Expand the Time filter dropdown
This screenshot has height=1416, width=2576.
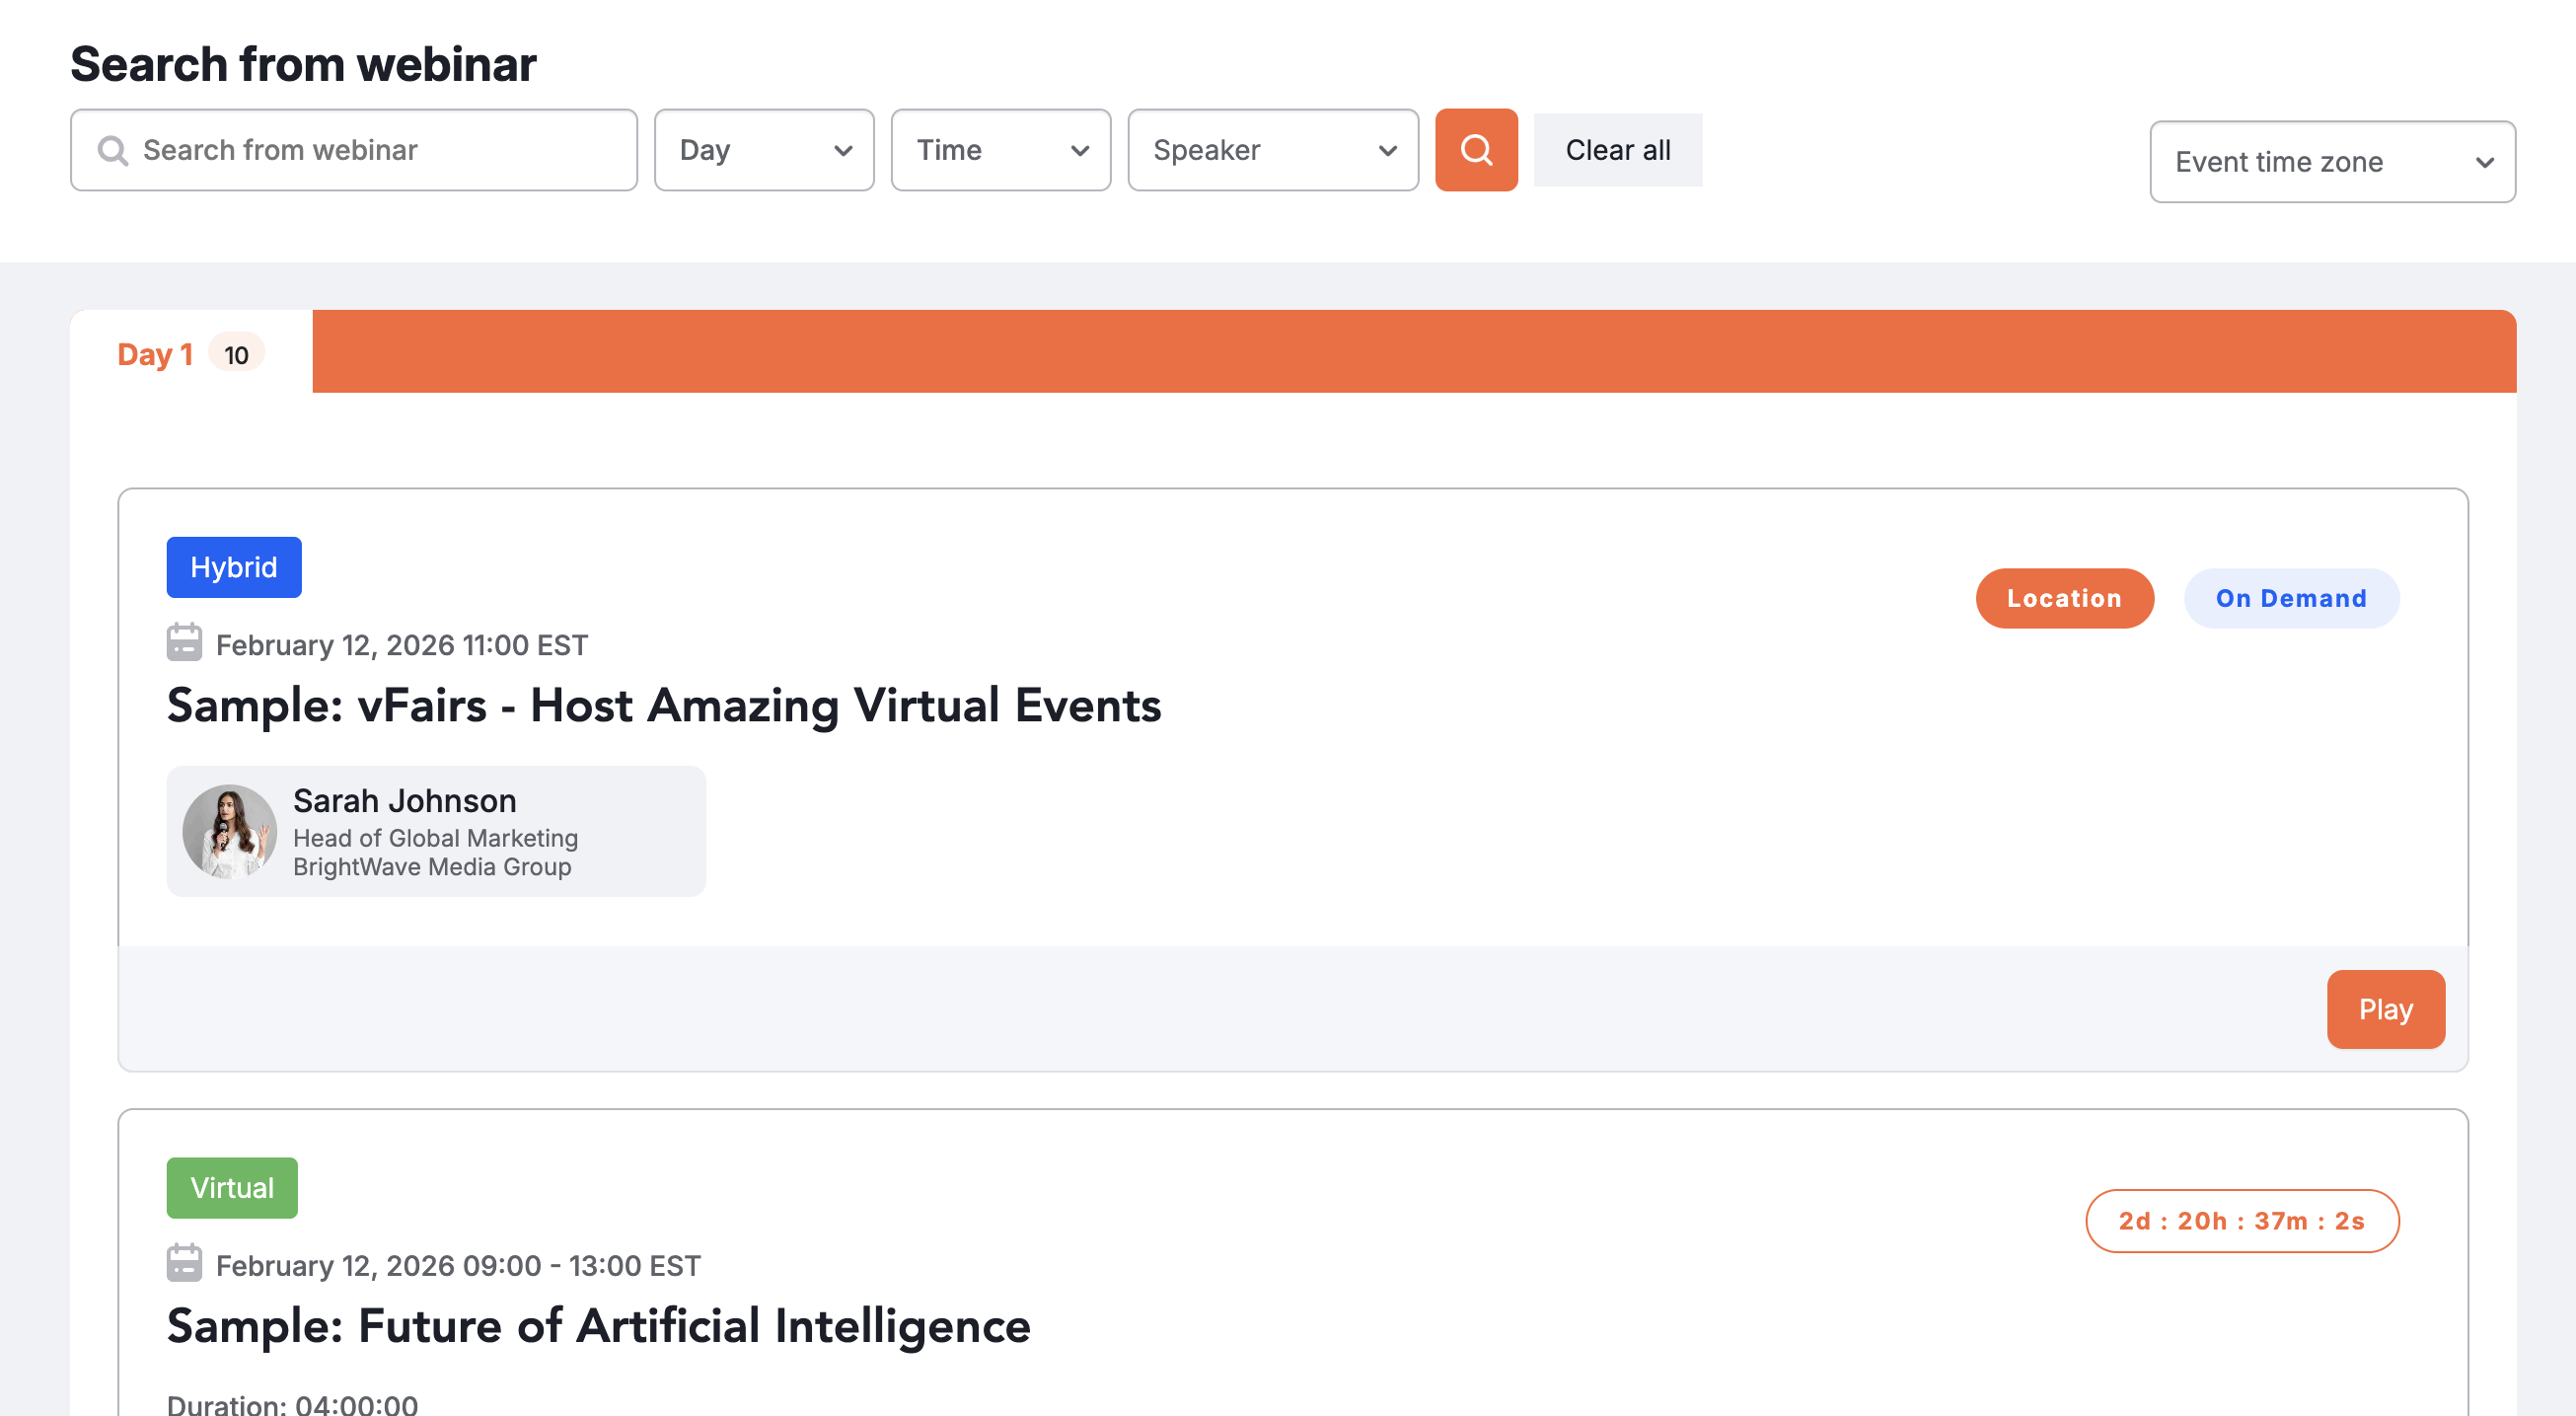tap(1000, 150)
